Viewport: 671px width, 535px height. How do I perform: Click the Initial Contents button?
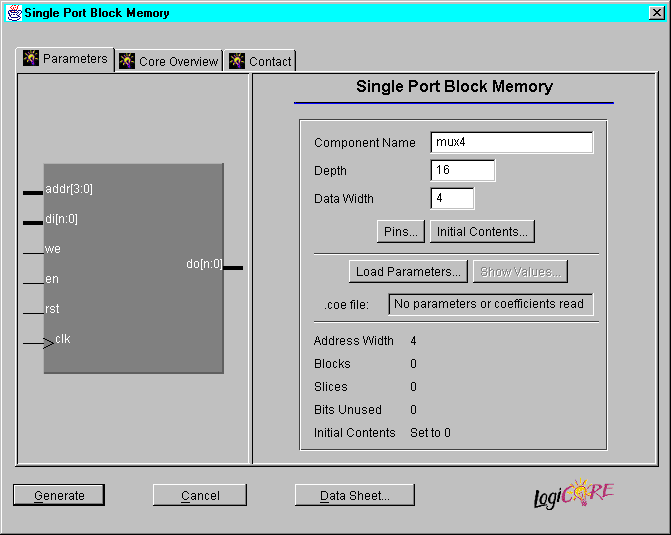click(483, 232)
